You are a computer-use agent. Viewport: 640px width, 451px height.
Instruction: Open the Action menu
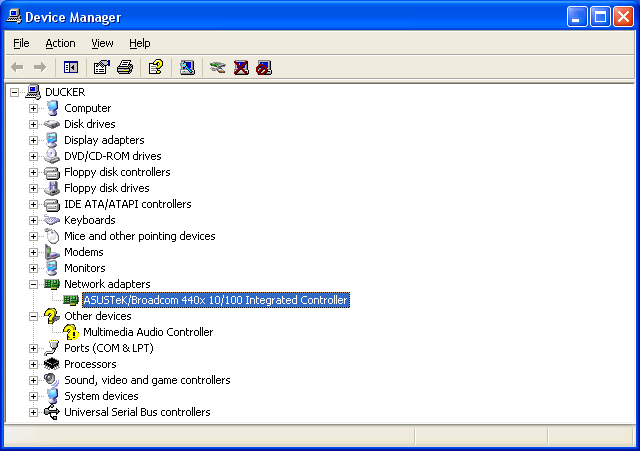60,43
